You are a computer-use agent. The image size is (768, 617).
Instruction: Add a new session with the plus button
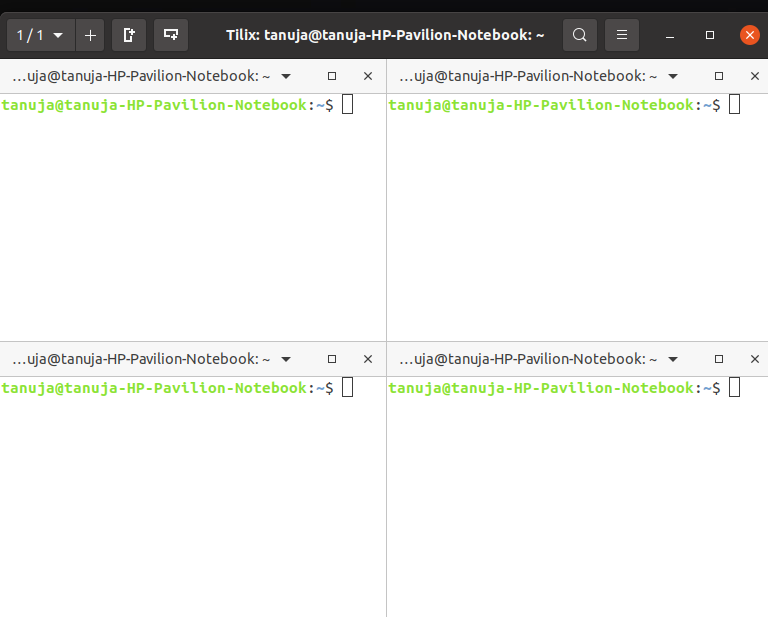click(x=90, y=35)
